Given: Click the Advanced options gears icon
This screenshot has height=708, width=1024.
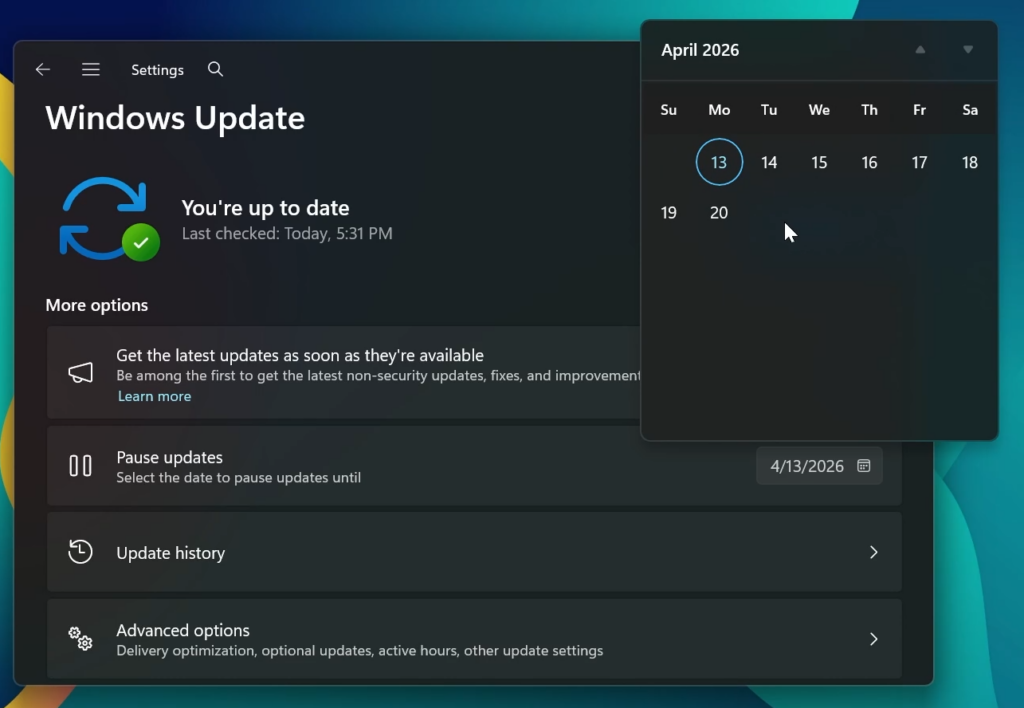Looking at the screenshot, I should [x=80, y=639].
